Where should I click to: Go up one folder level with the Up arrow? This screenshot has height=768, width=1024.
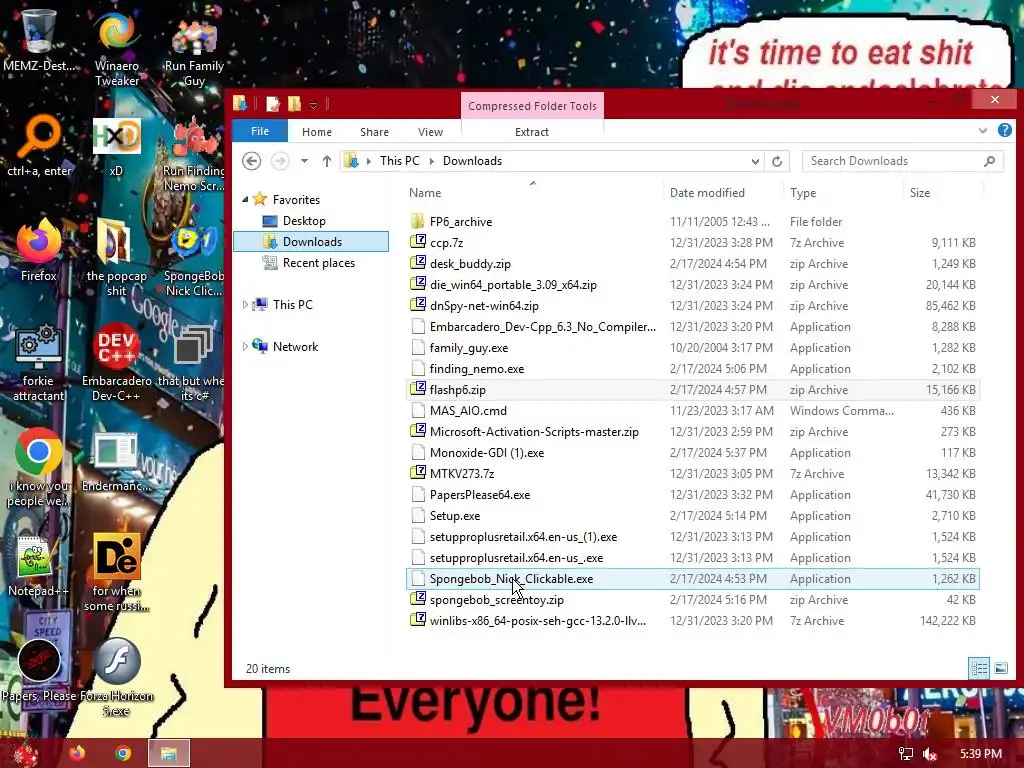tap(327, 161)
